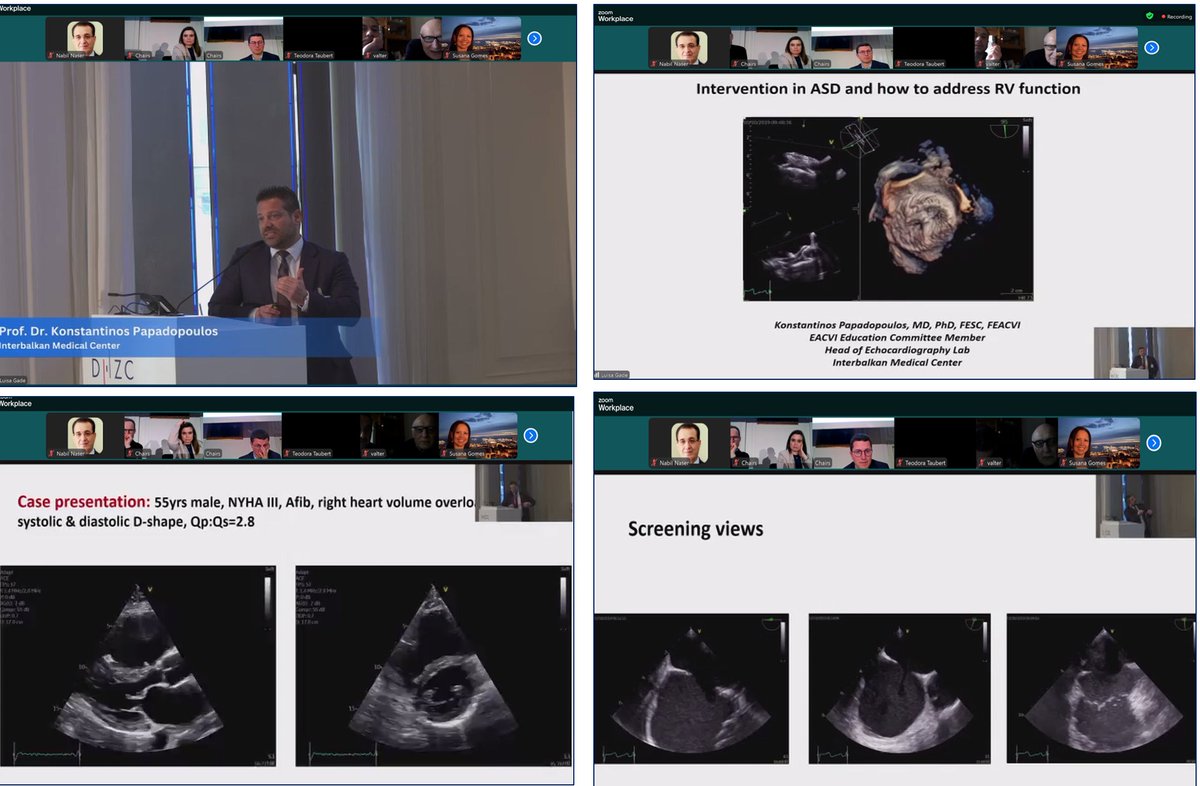Select Nabil Naser thumbnail in Case presentation window
This screenshot has width=1200, height=786.
click(x=85, y=436)
